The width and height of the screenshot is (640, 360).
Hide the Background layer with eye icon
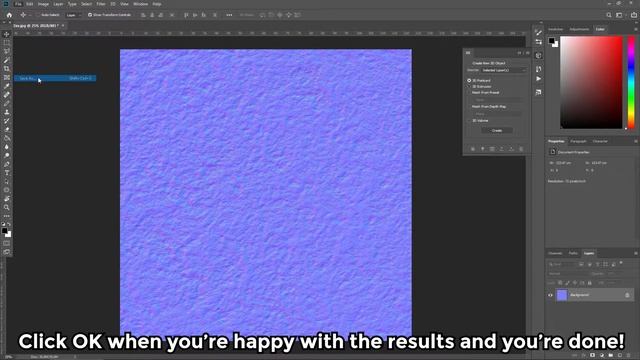point(550,295)
